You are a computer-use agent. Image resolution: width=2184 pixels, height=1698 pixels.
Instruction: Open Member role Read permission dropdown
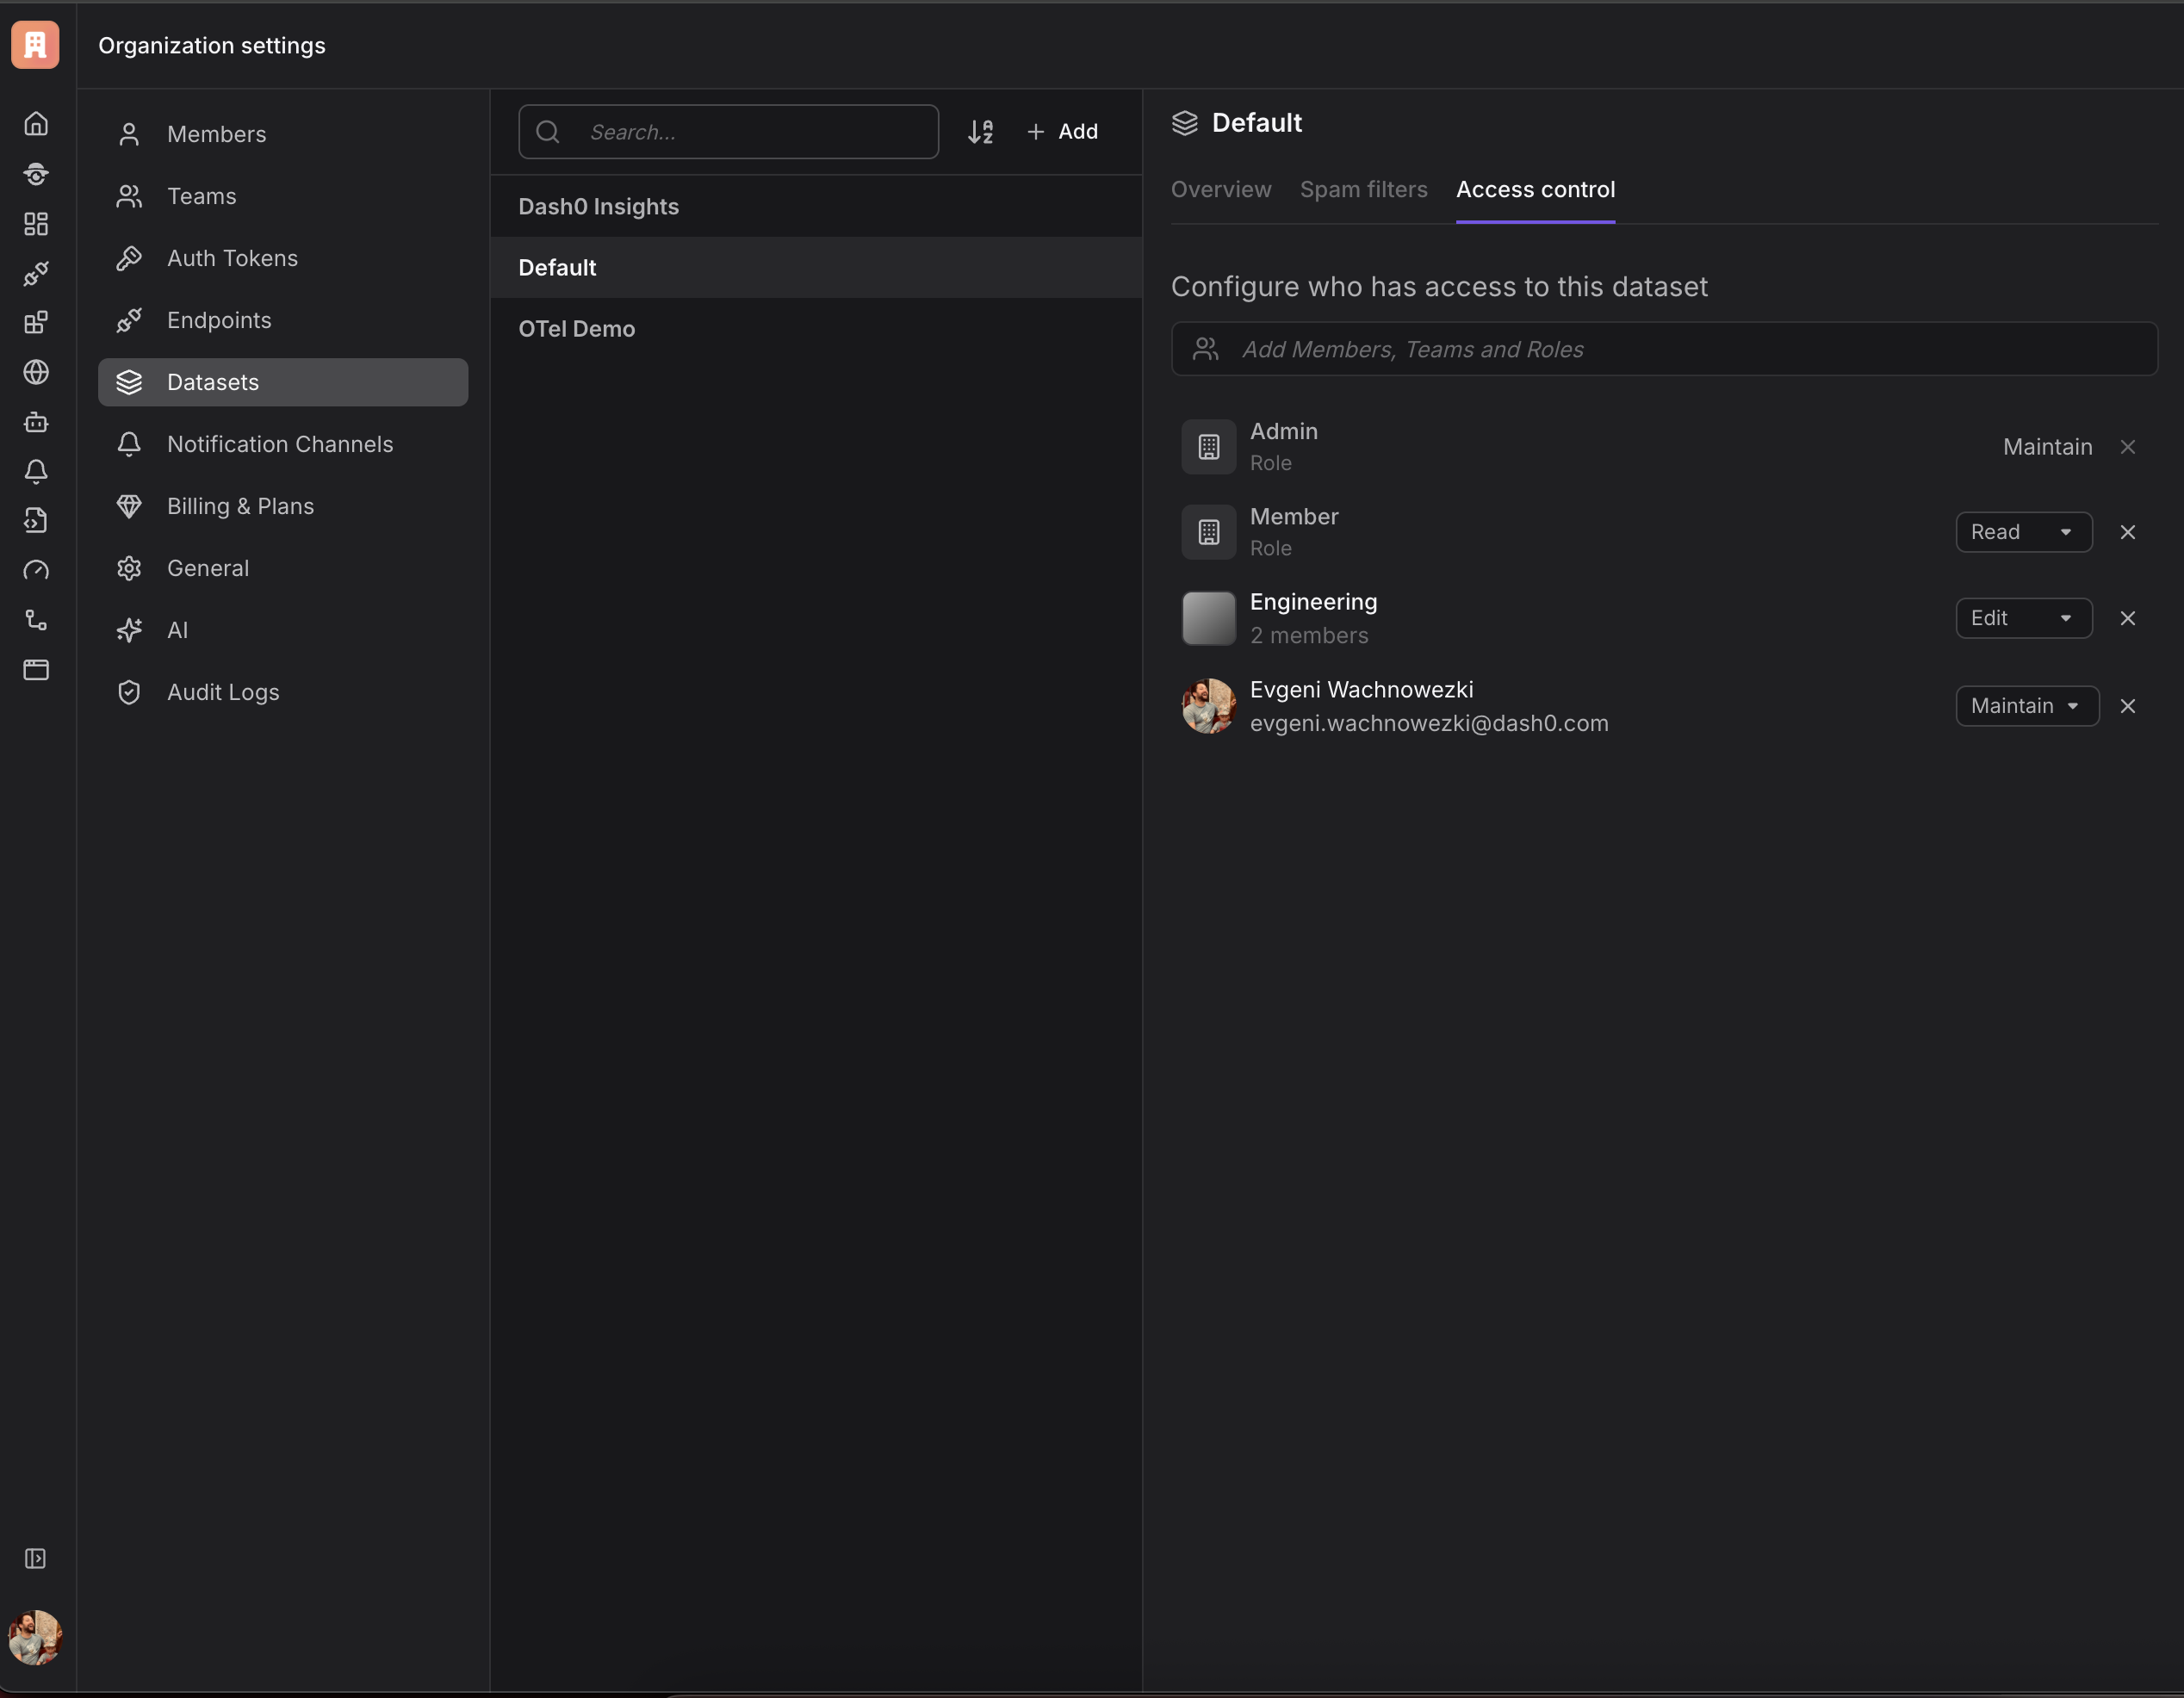(2023, 532)
